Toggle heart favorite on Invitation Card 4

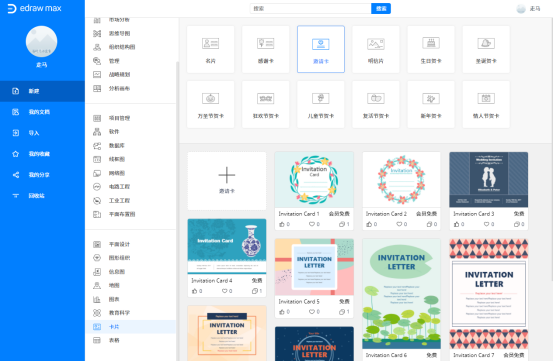pos(225,291)
